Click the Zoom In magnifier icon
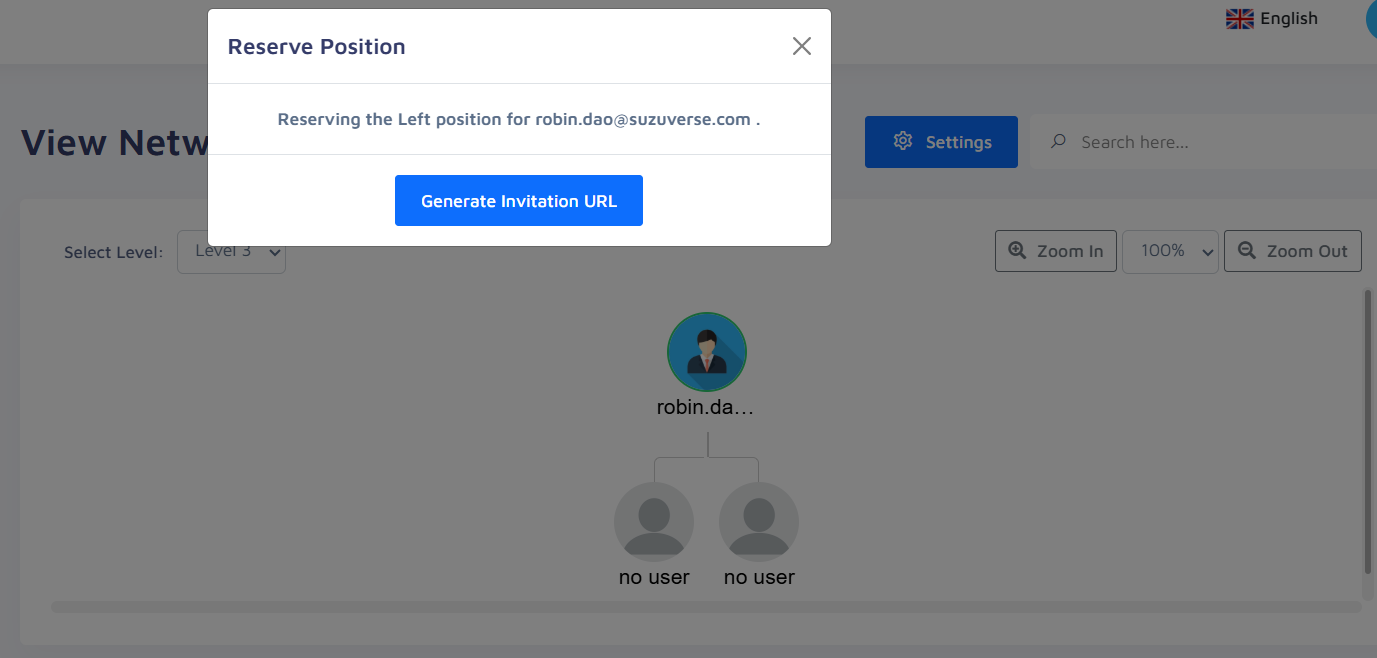The width and height of the screenshot is (1377, 658). (1017, 251)
